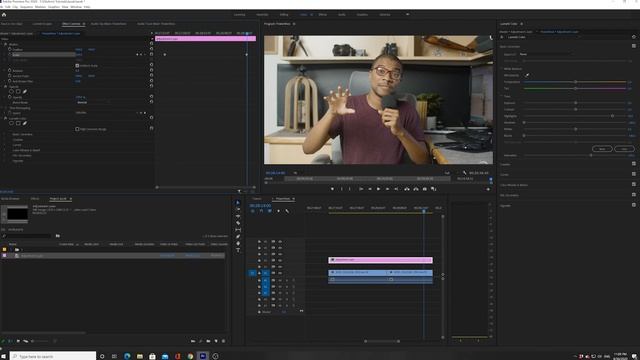640x360 pixels.
Task: Export a frame using the camera icon
Action: 424,189
